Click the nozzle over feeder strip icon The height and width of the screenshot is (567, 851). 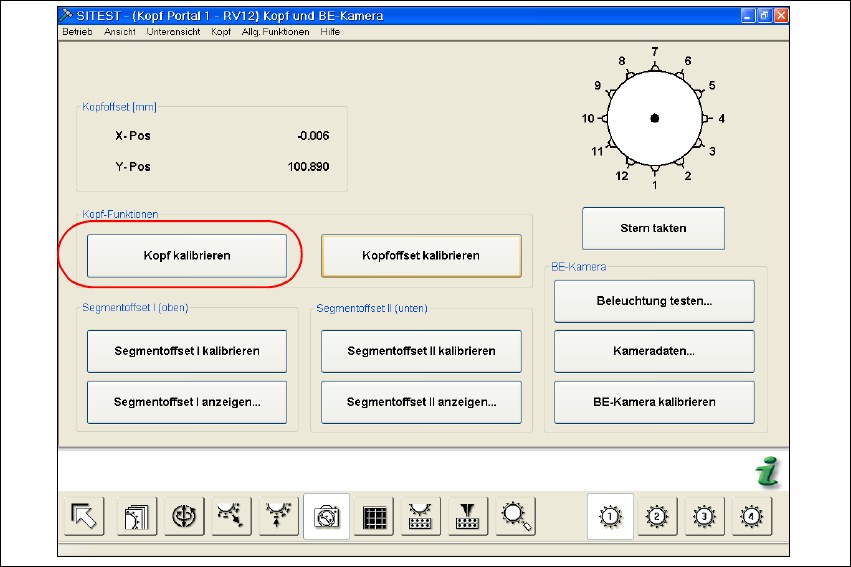pos(468,516)
